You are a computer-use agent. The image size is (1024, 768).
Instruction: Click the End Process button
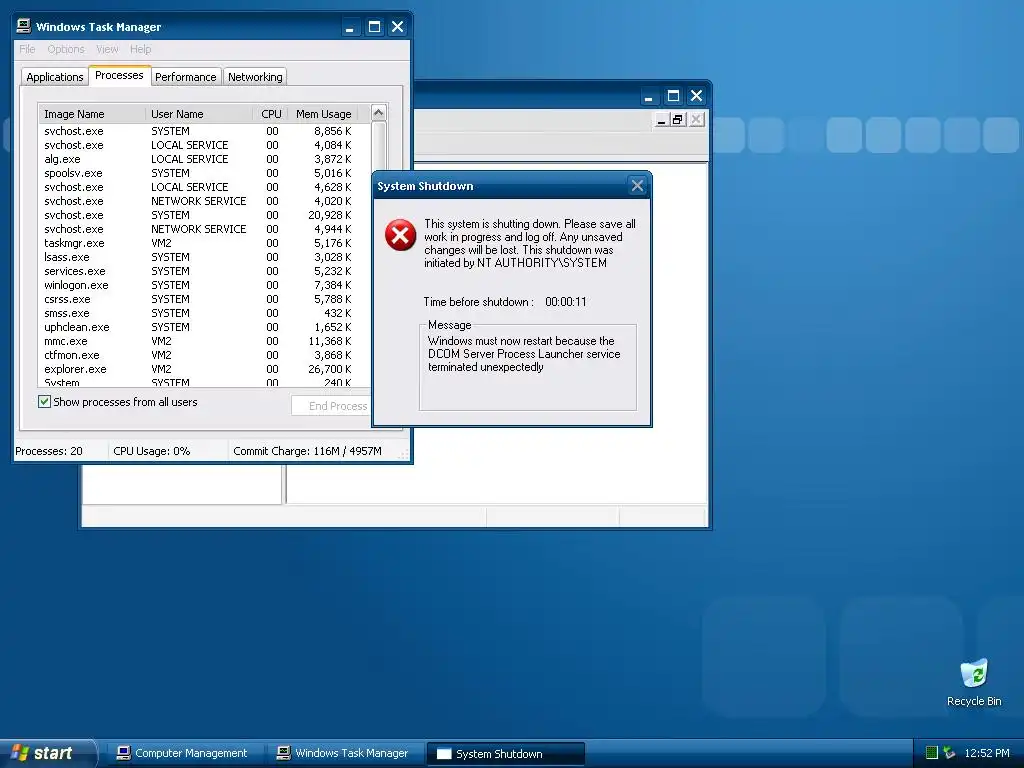click(332, 406)
